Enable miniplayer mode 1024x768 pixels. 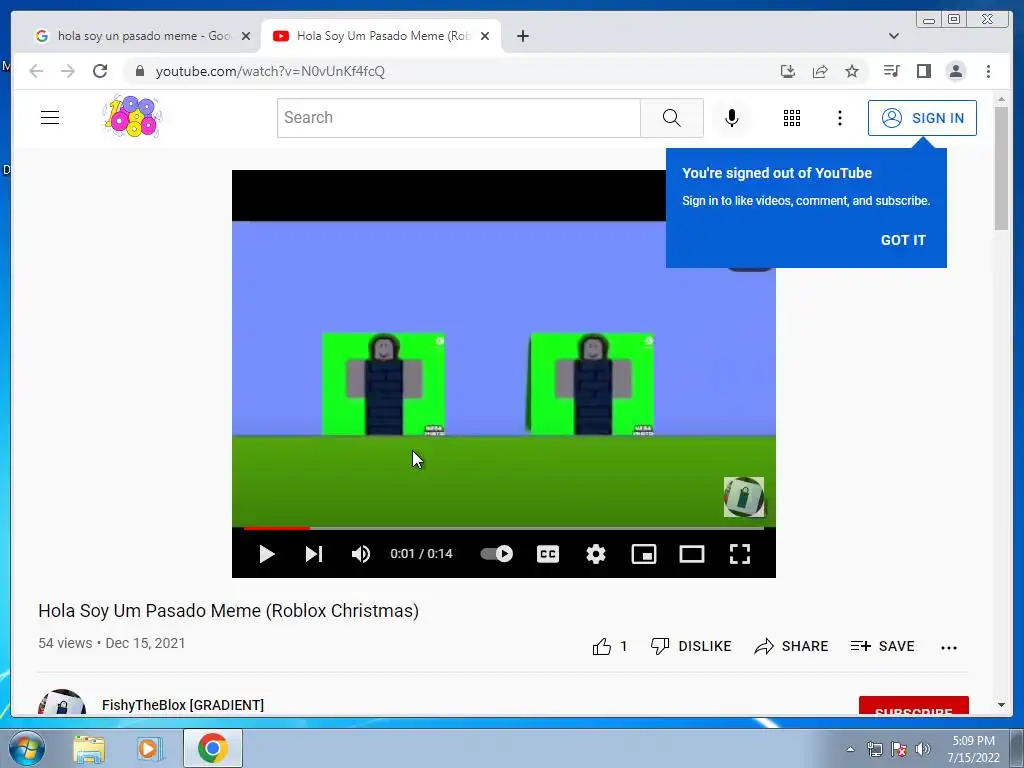(x=644, y=554)
